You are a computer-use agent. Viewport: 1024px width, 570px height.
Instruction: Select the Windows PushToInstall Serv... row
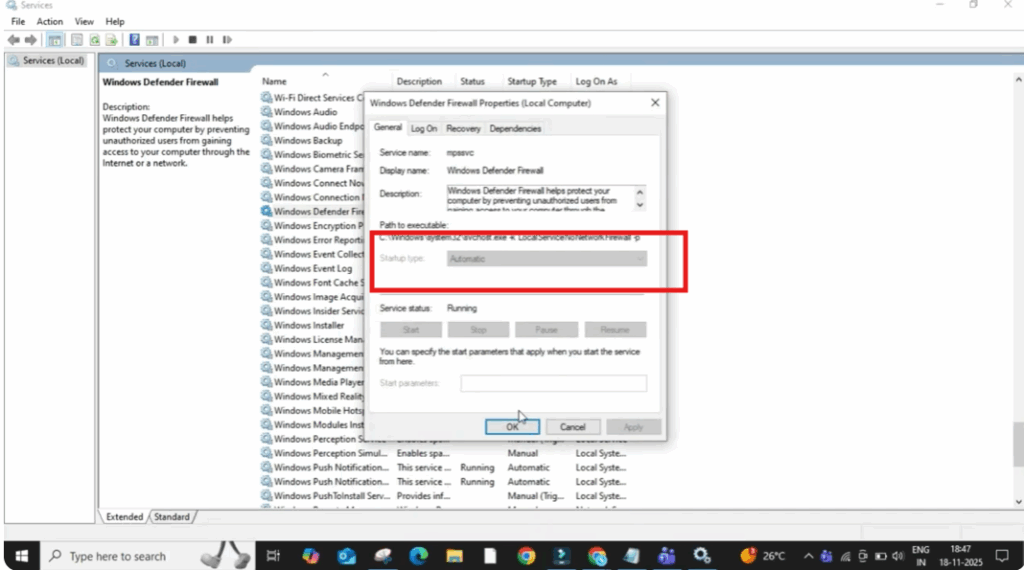(332, 496)
